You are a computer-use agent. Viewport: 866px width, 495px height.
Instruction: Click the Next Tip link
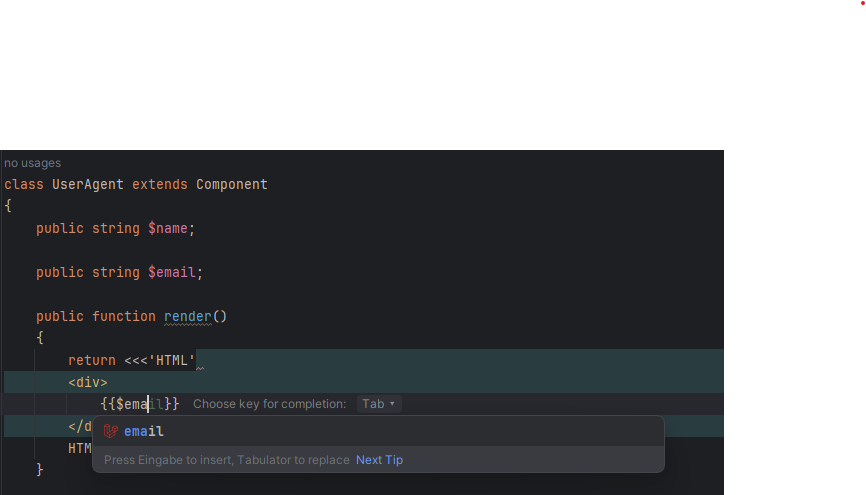[379, 460]
